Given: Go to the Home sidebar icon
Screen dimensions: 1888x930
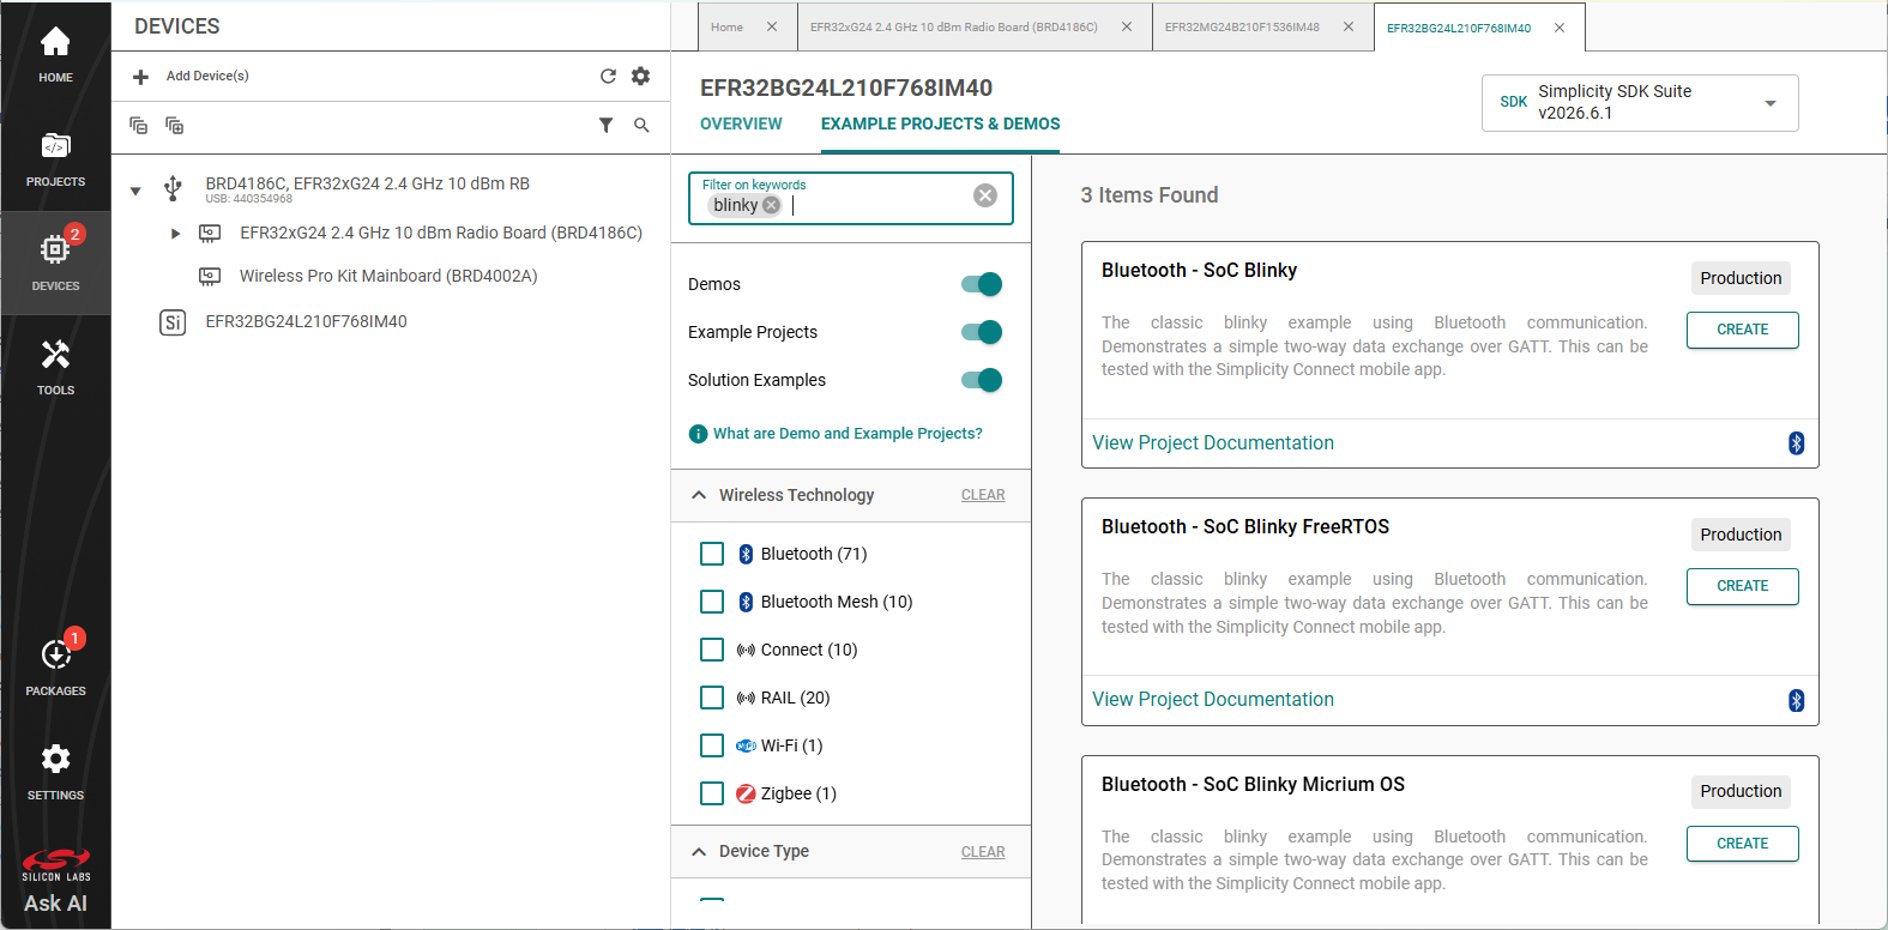Looking at the screenshot, I should 55,54.
